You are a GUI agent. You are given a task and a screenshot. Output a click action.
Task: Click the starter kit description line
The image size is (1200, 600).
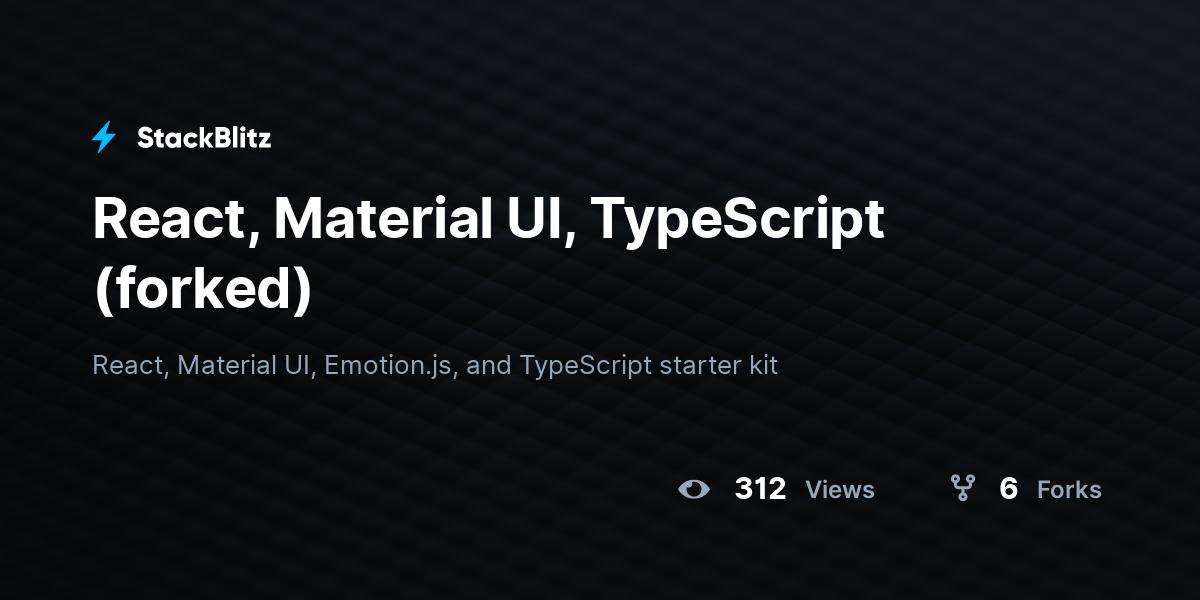click(435, 366)
